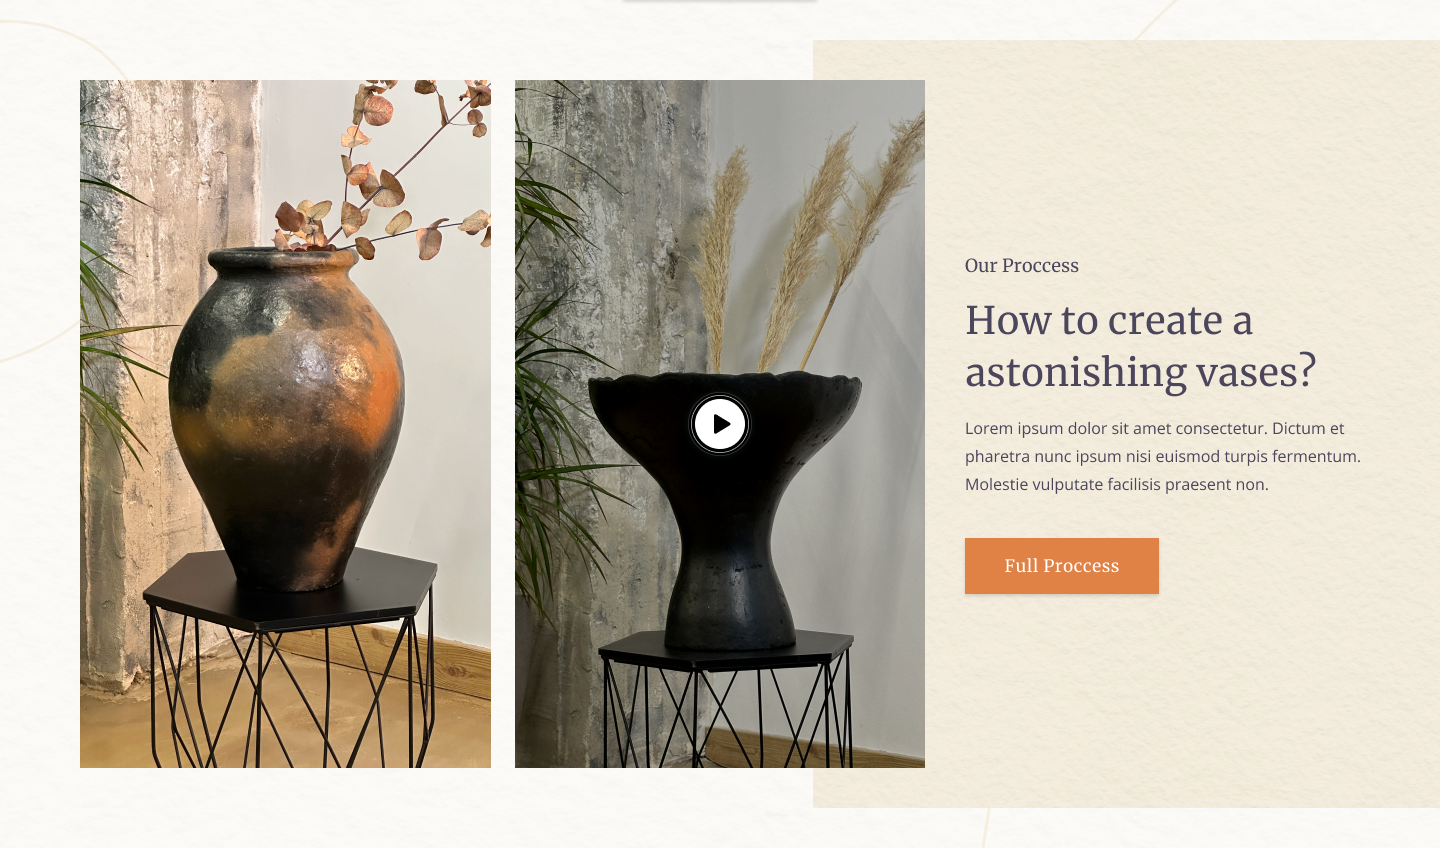Select the 'Our Proccess' subtitle text
The image size is (1440, 848).
coord(1021,265)
